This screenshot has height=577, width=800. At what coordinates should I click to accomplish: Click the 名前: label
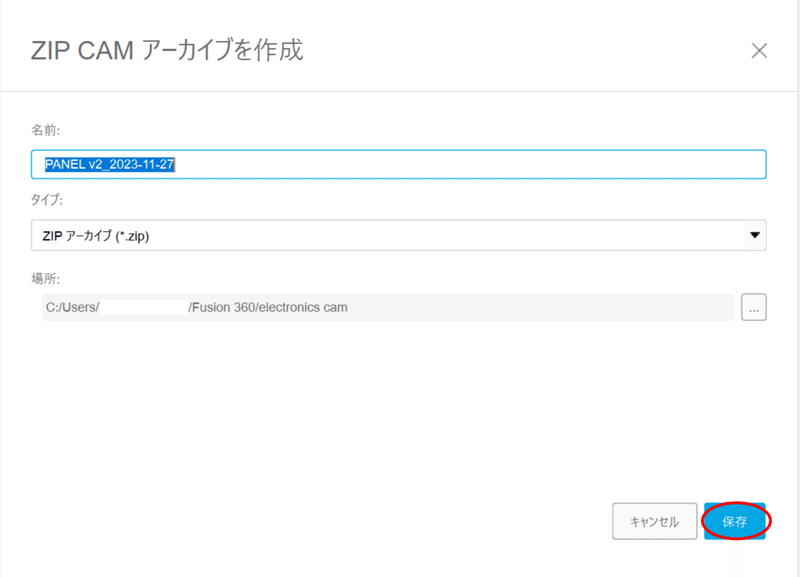pyautogui.click(x=45, y=131)
